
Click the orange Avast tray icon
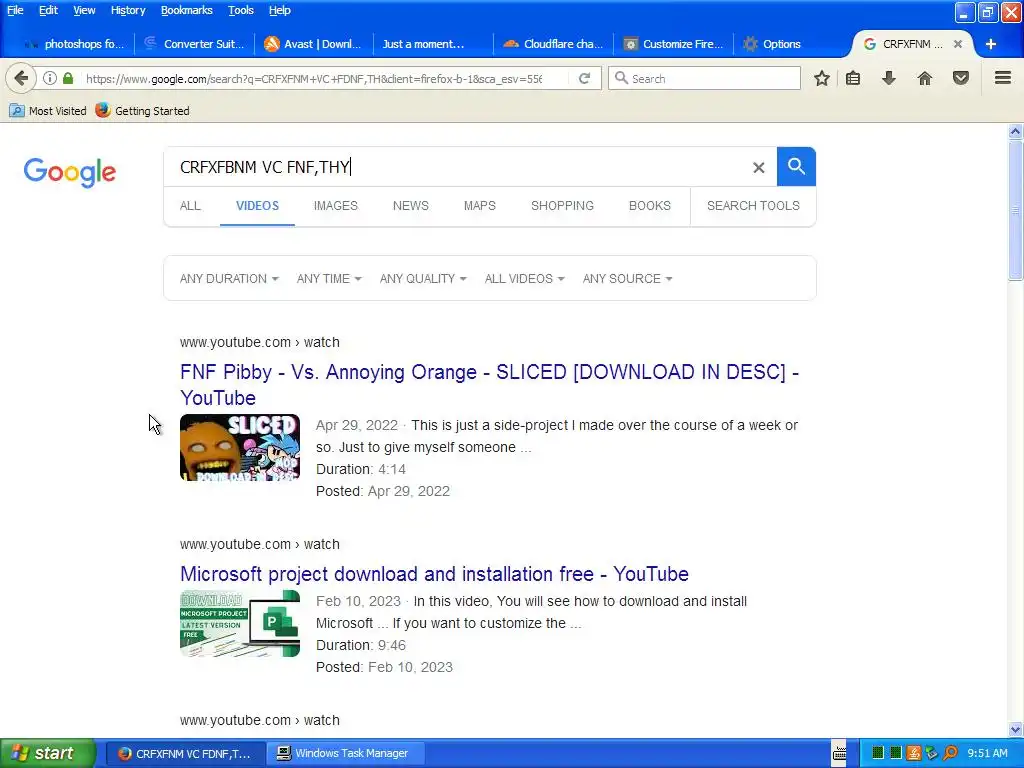click(x=914, y=754)
